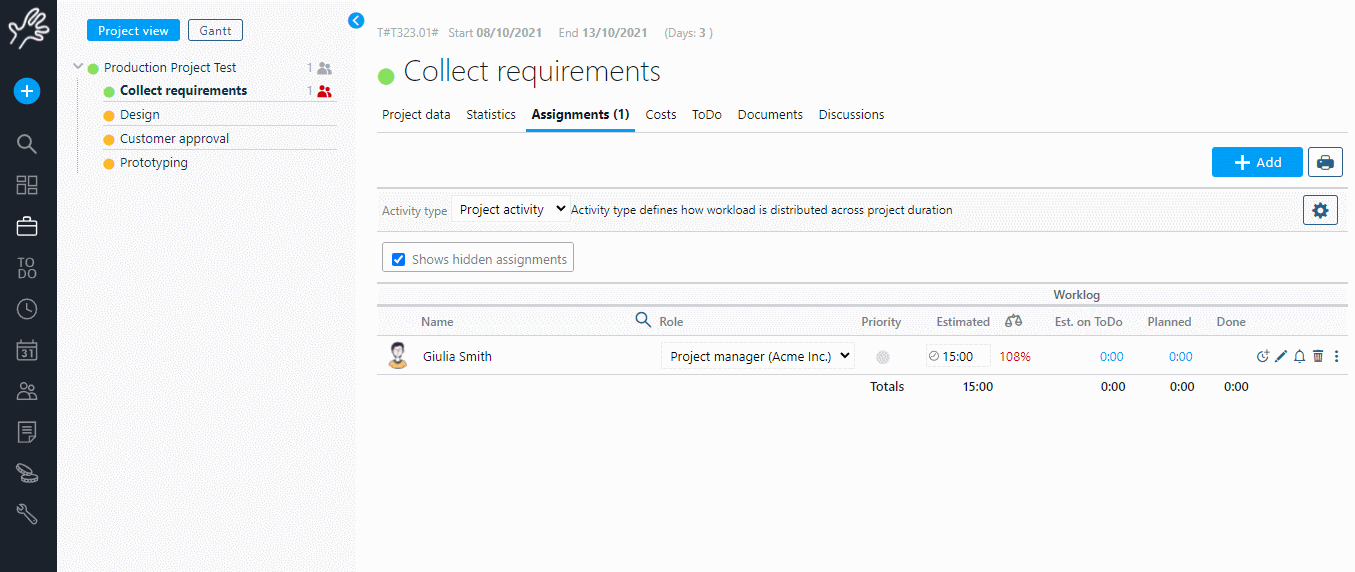Open the projects briefcase icon in sidebar
Image resolution: width=1355 pixels, height=572 pixels.
coord(27,227)
